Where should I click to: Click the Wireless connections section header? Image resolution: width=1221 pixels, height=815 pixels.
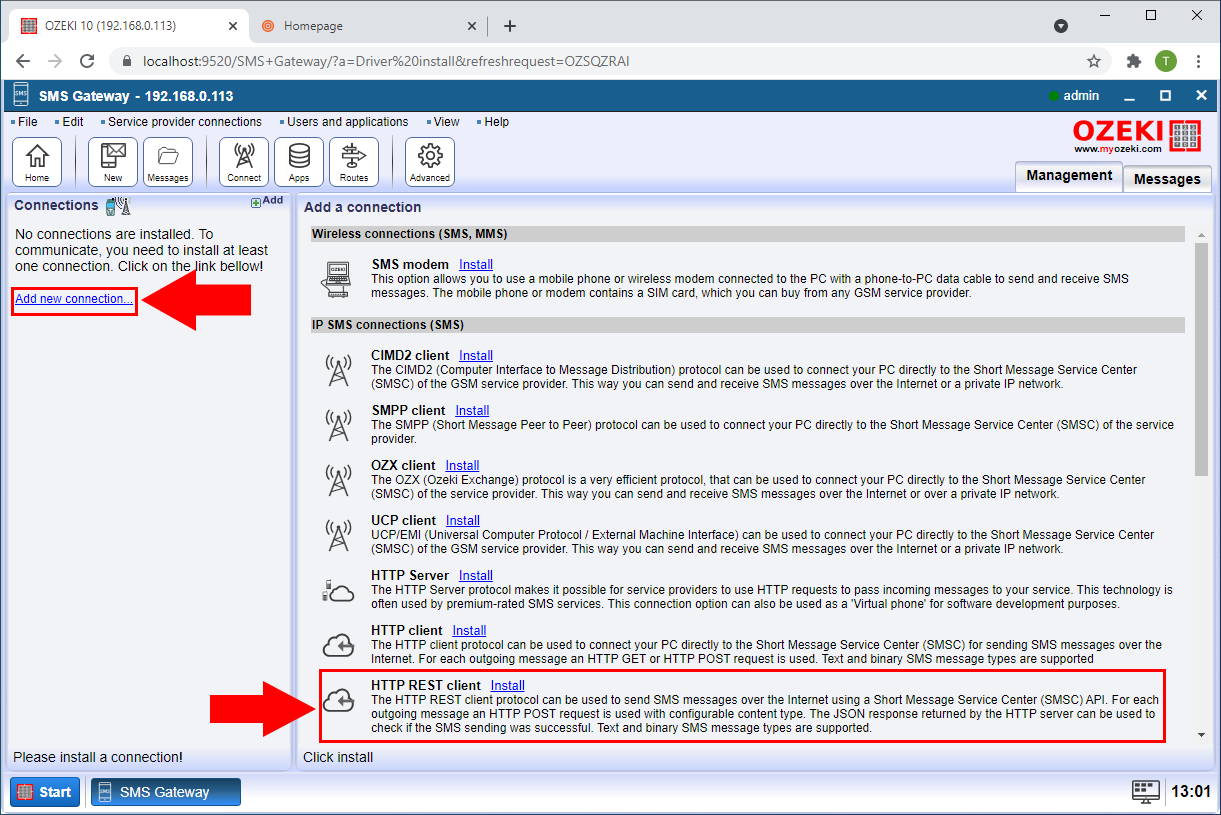coord(747,234)
